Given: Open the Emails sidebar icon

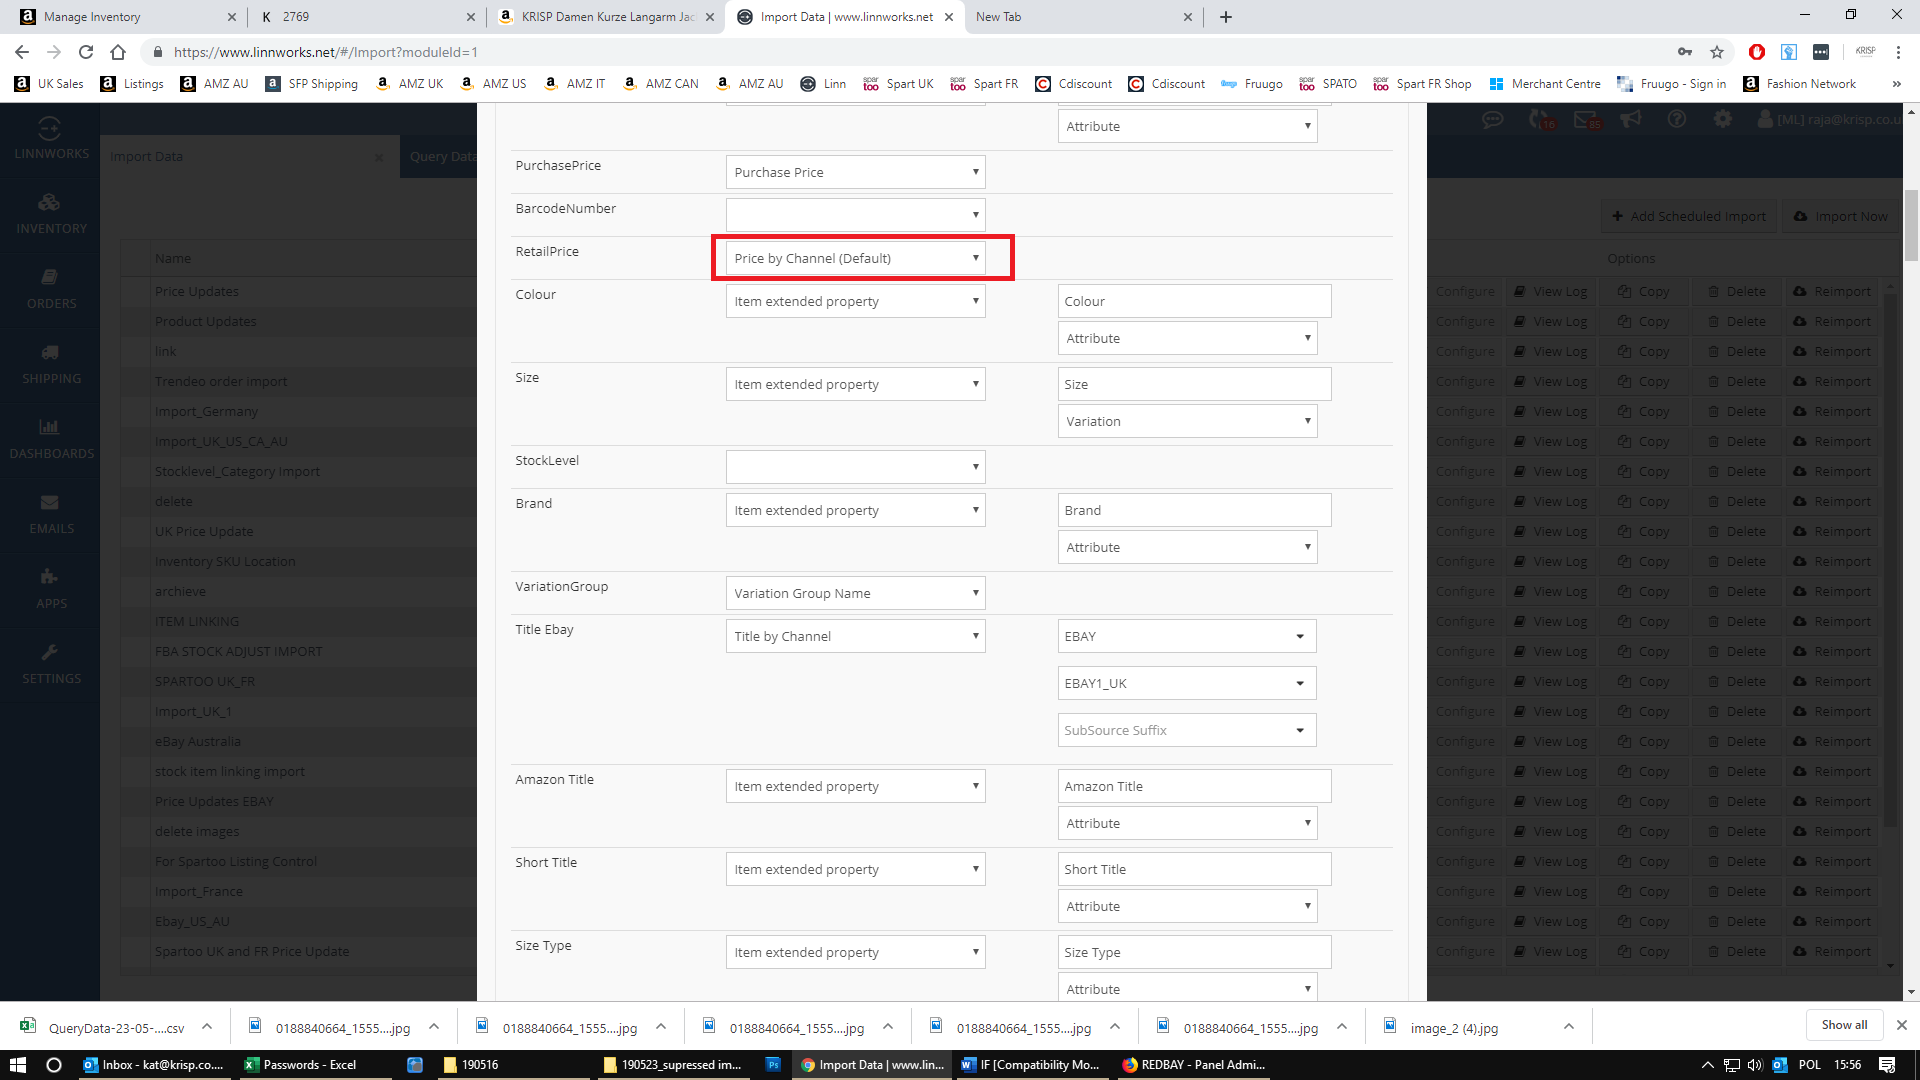Looking at the screenshot, I should click(x=50, y=503).
